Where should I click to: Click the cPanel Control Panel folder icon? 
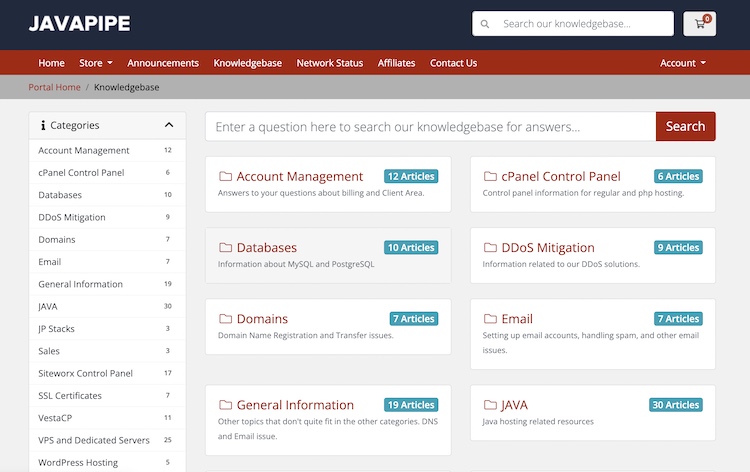tap(490, 177)
